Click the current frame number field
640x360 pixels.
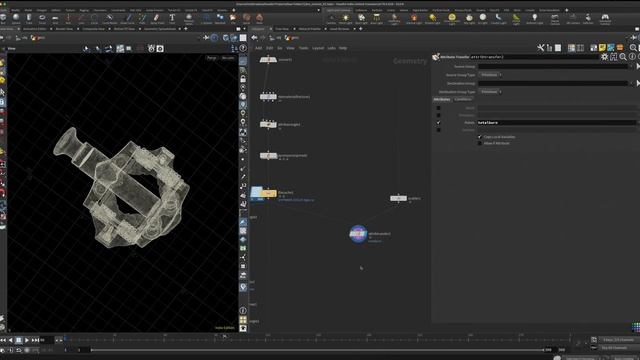tap(47, 340)
